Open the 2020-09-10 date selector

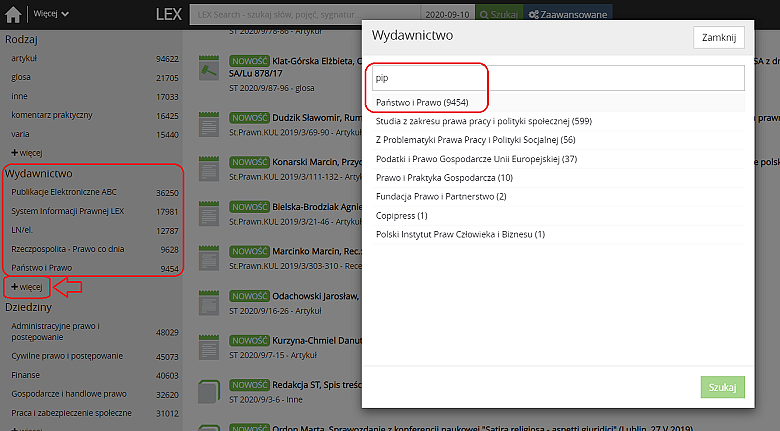[447, 14]
